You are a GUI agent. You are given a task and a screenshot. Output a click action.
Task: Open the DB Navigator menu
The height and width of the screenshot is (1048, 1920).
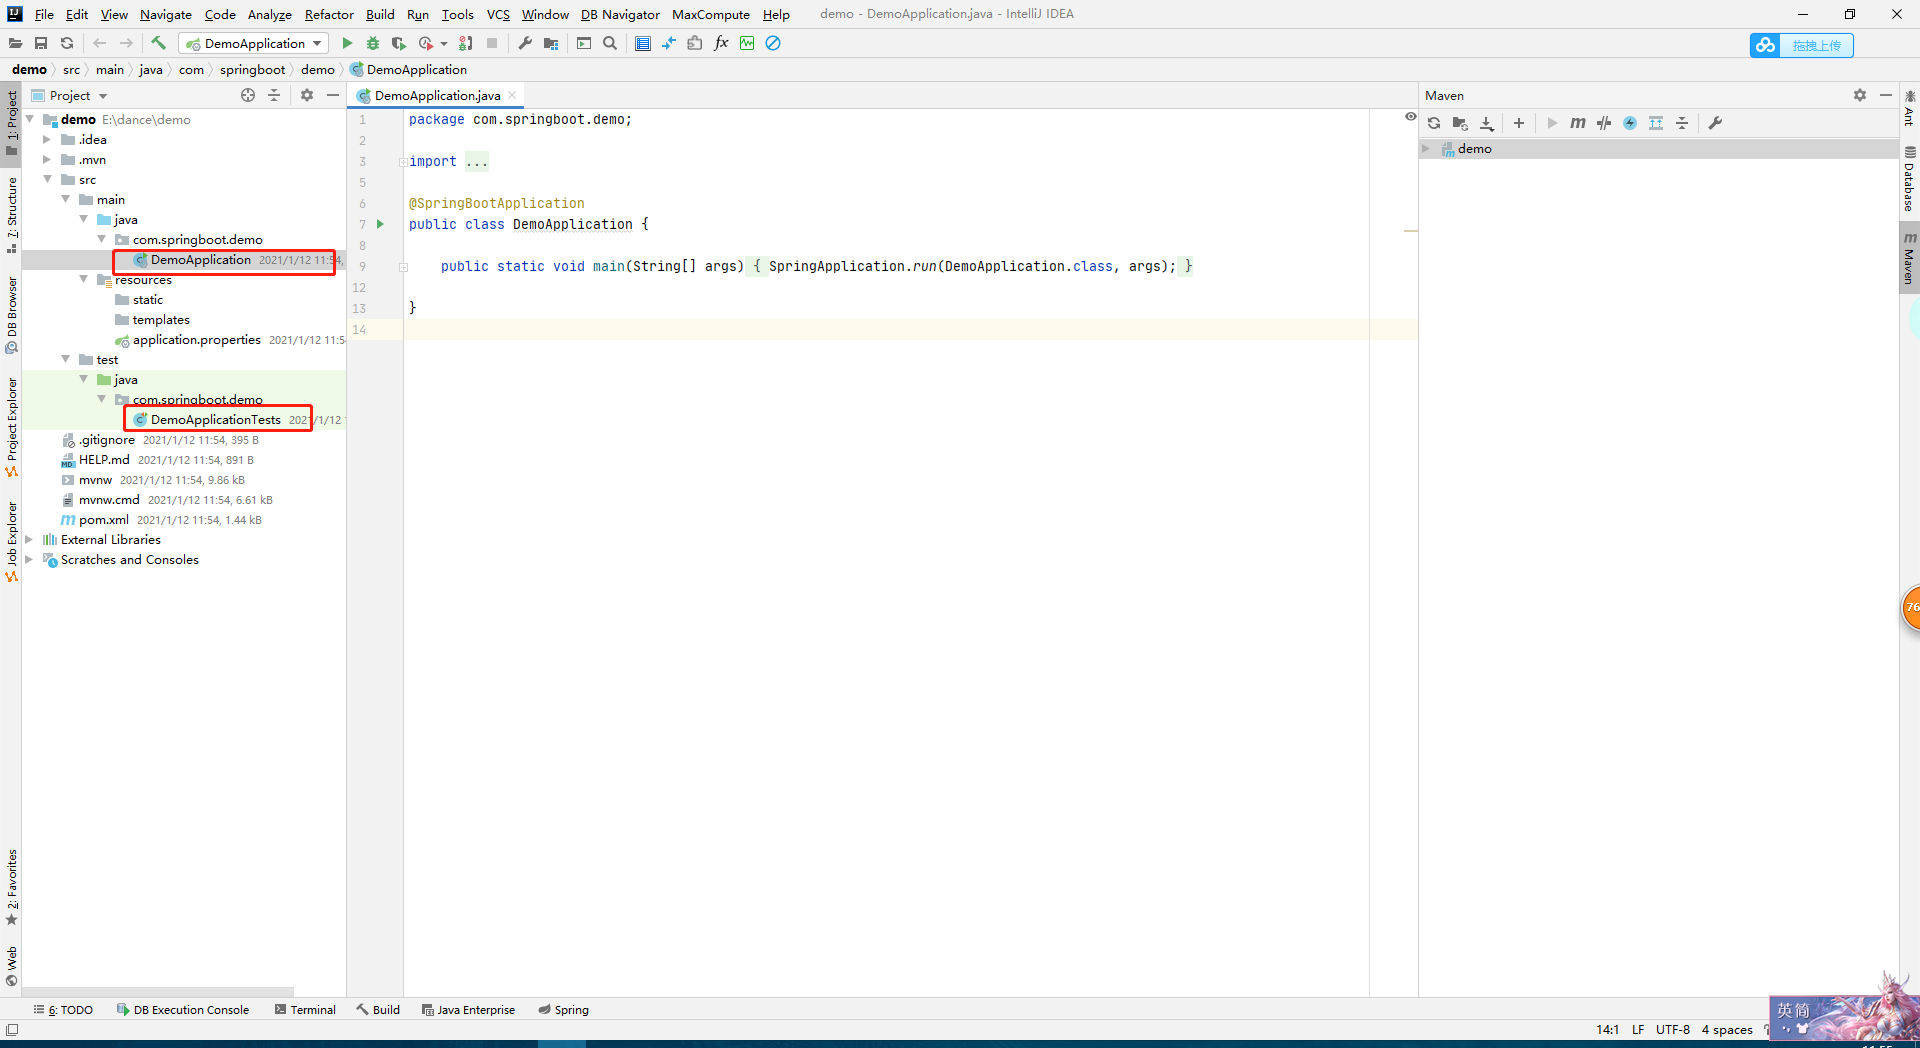tap(620, 14)
